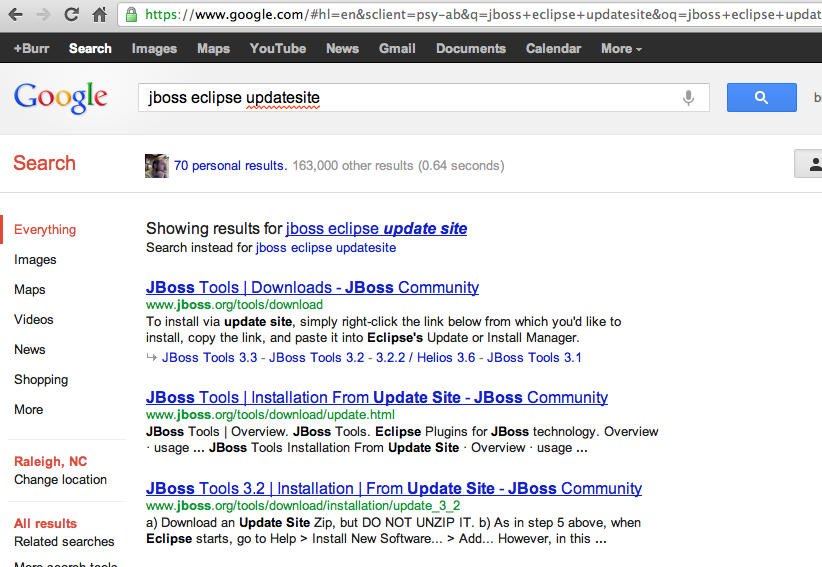The image size is (822, 567).
Task: Select Search in the top black bar
Action: (90, 48)
